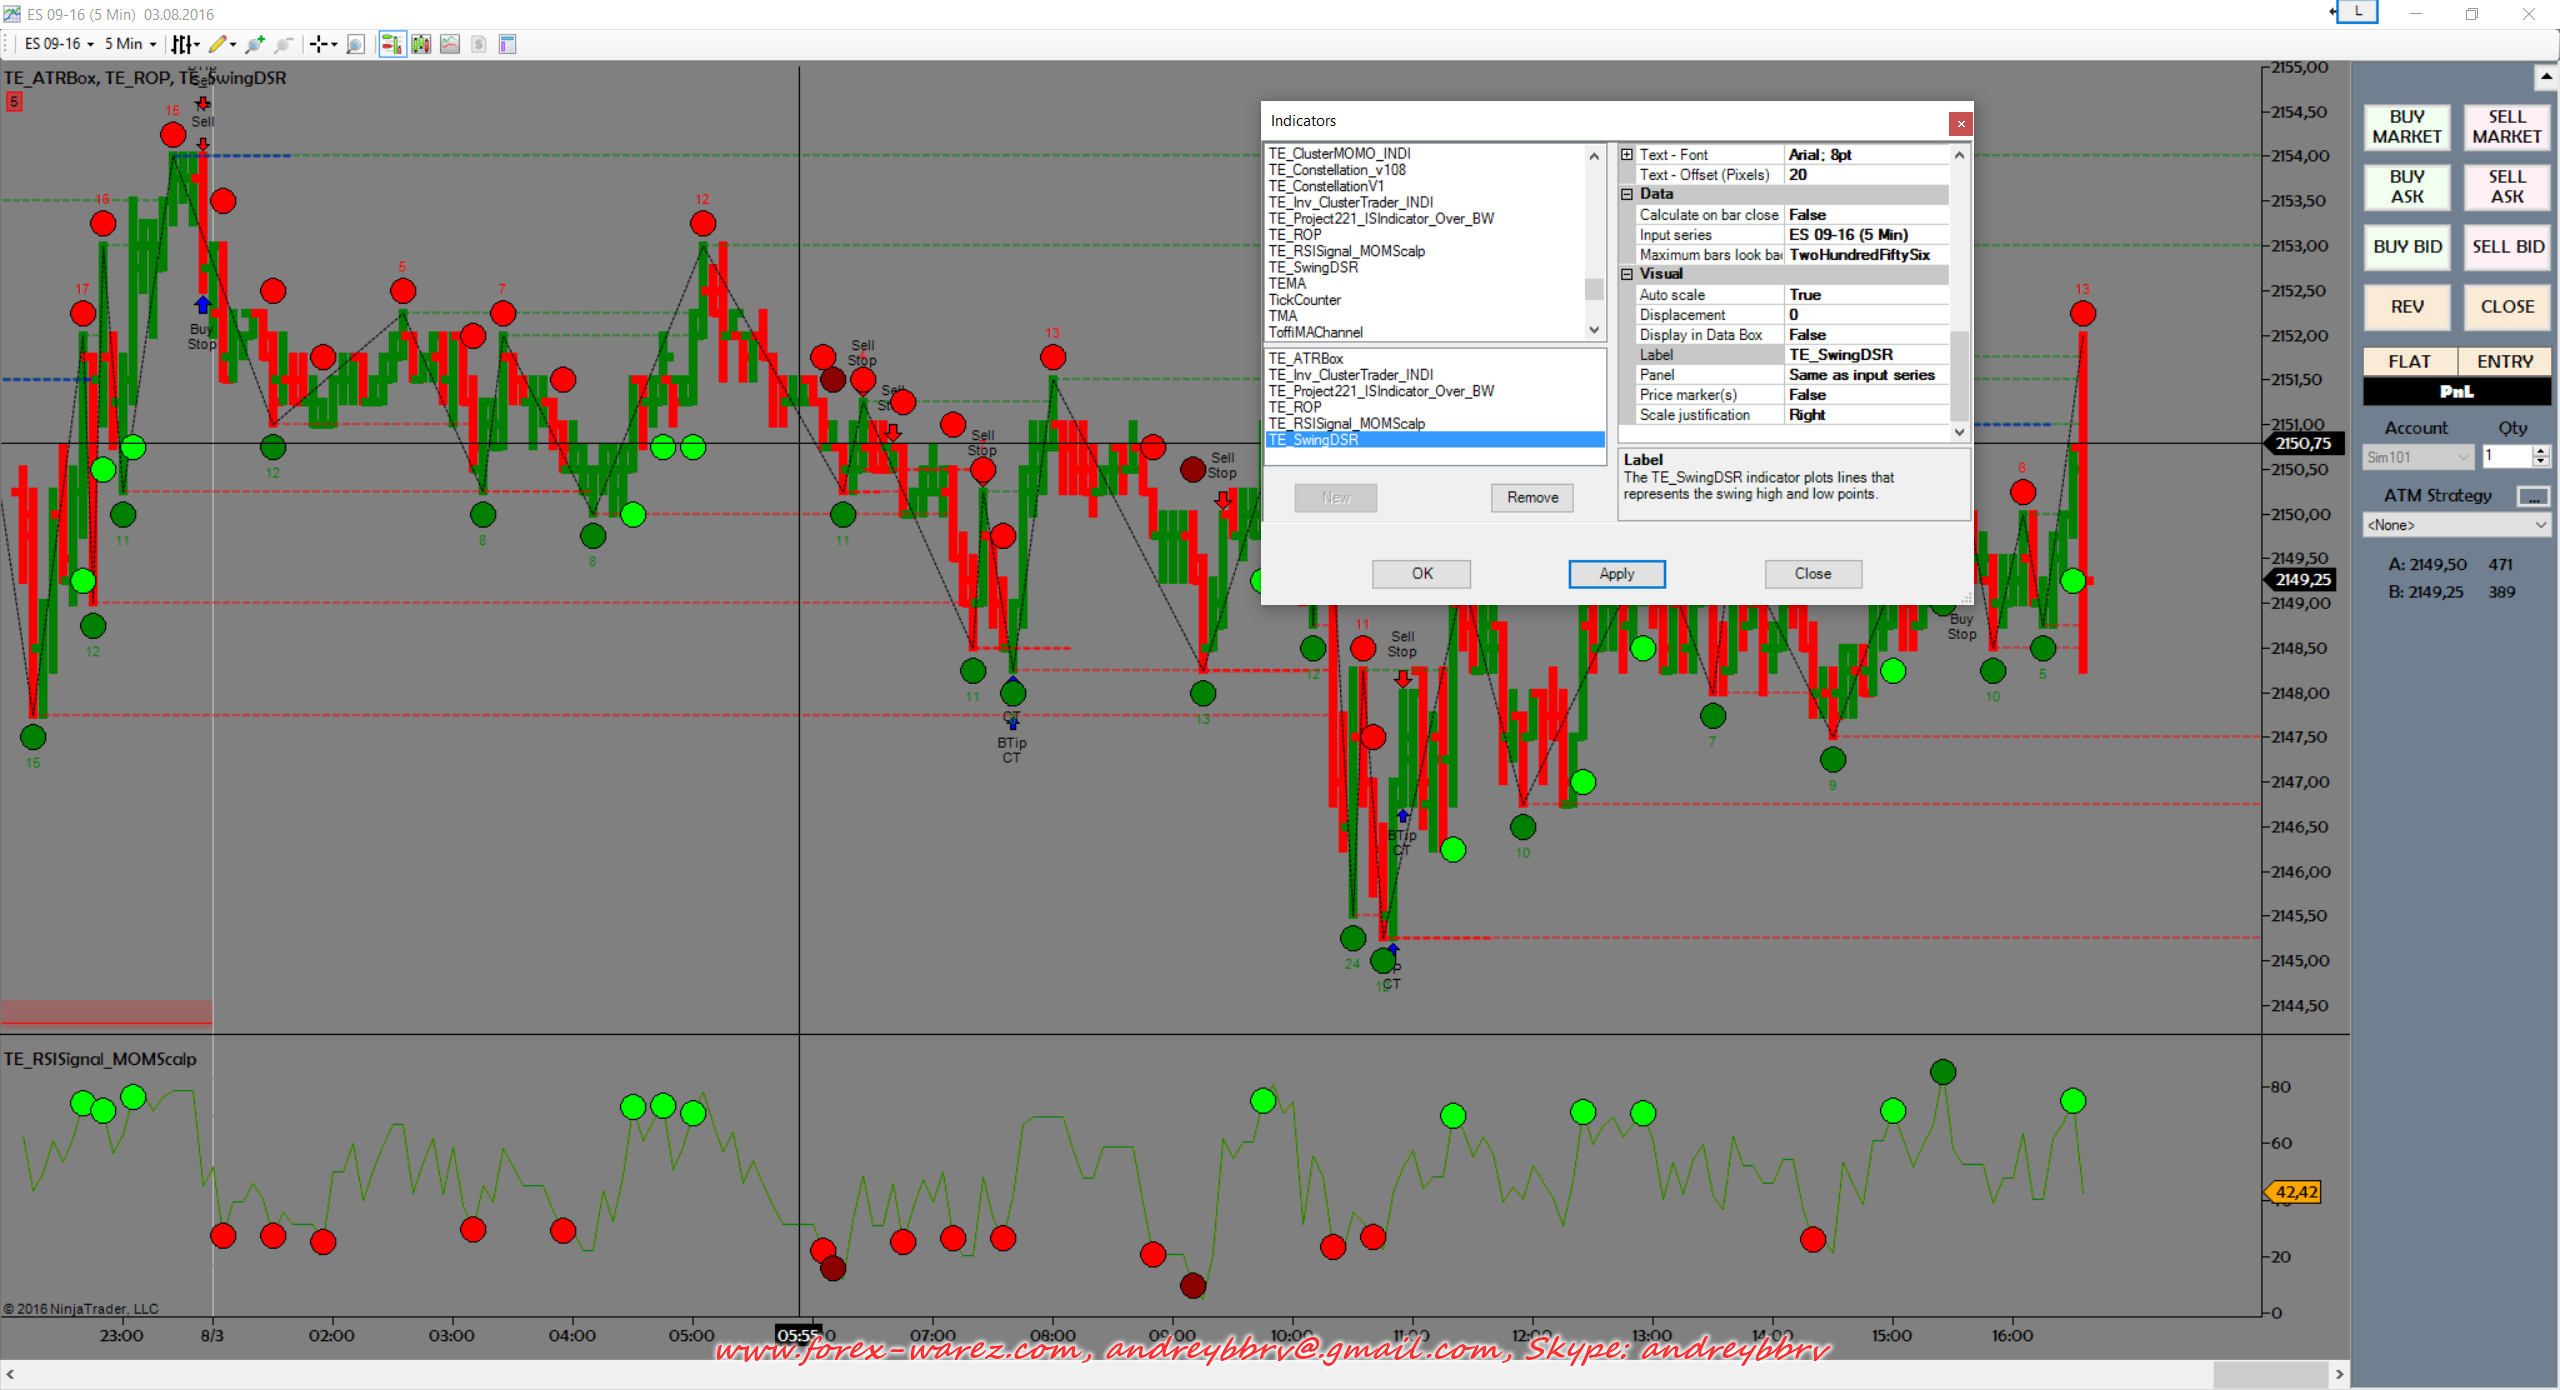Open the 5 Min interval dropdown
Viewport: 2560px width, 1390px height.
pyautogui.click(x=131, y=44)
